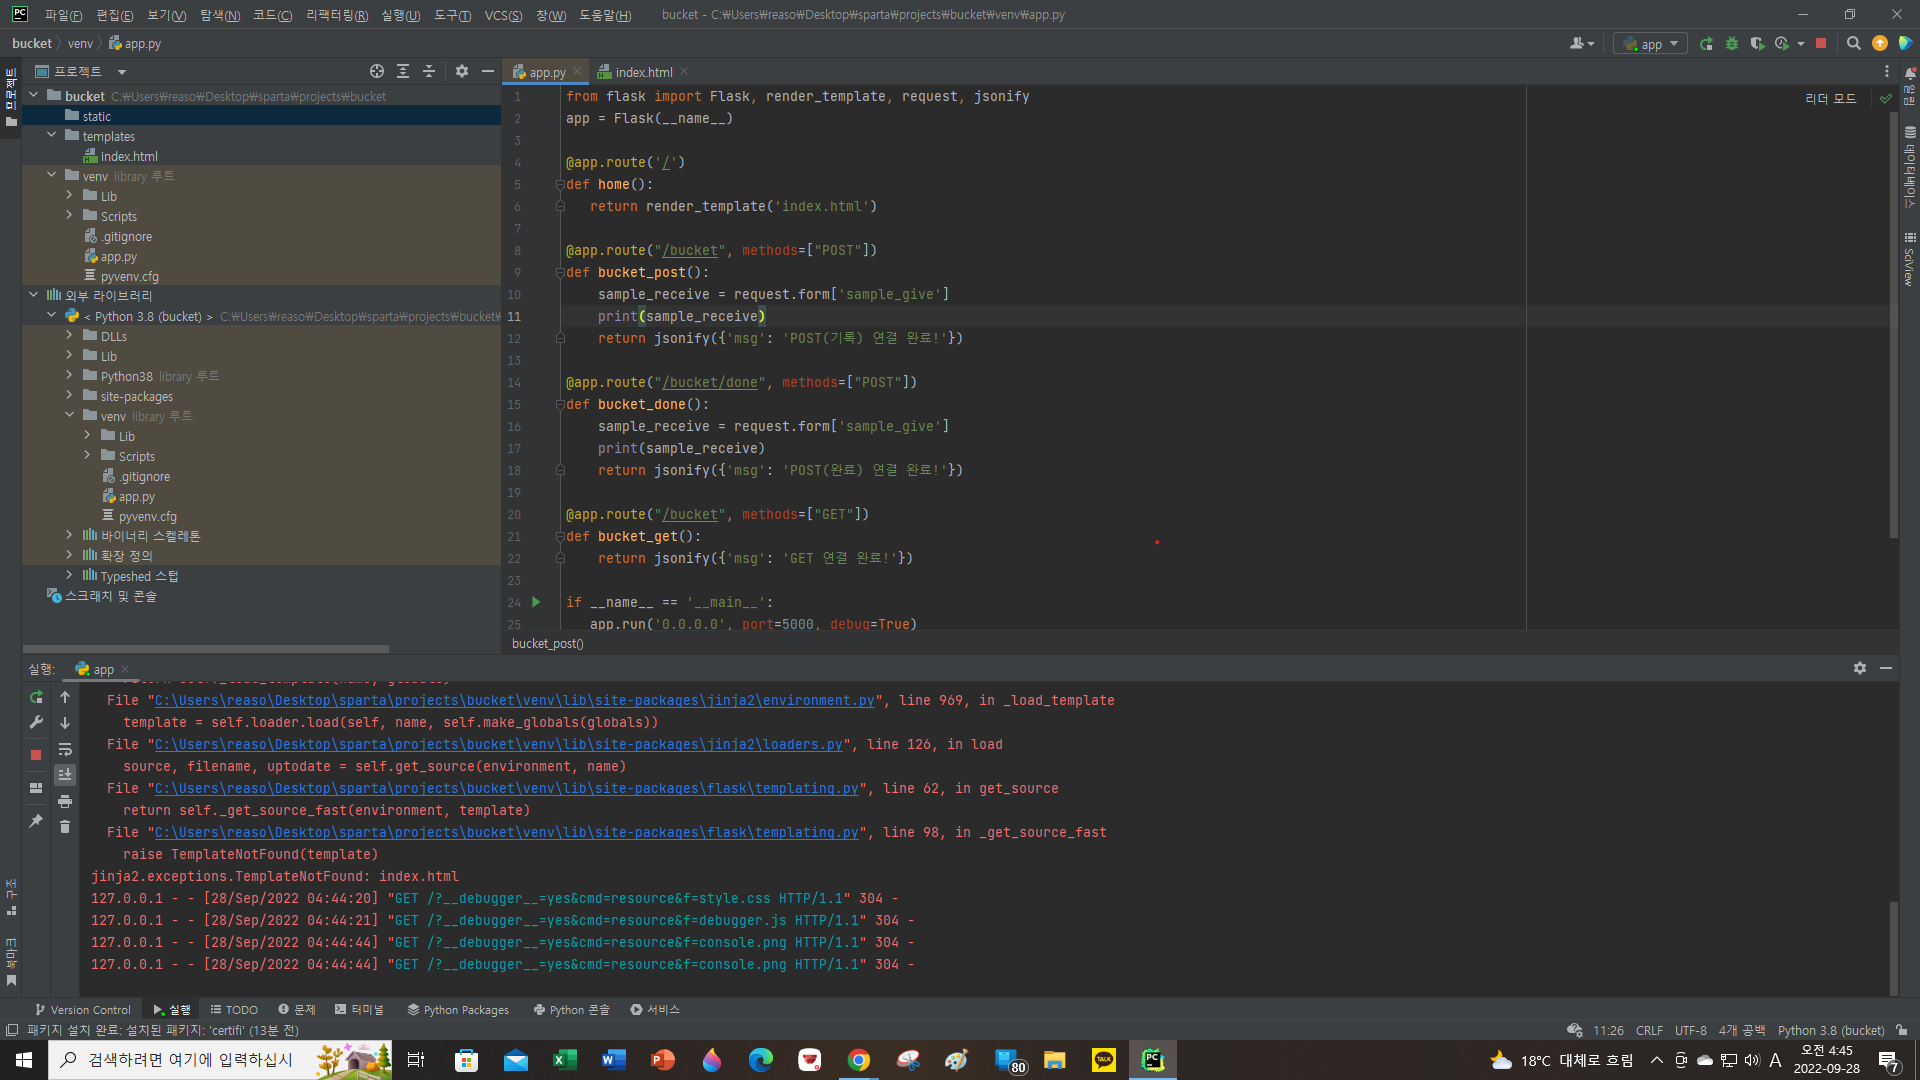Screen dimensions: 1920x1080
Task: Open Chrome from the Windows taskbar
Action: [x=859, y=1060]
